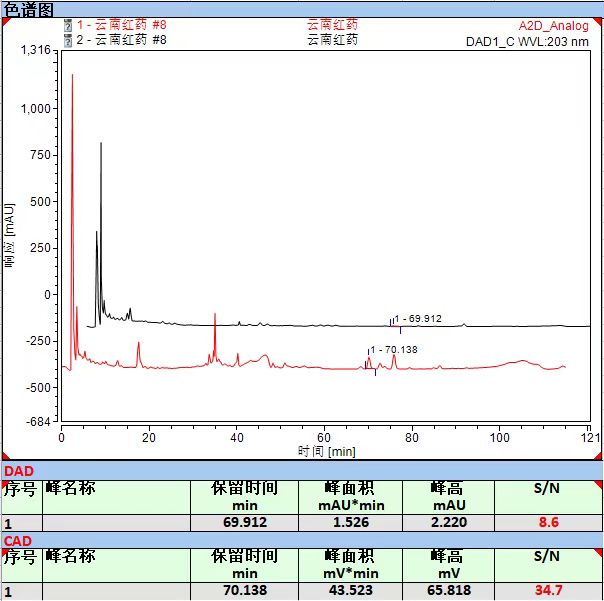
Task: Select the A2D_Analog channel label
Action: coord(553,26)
